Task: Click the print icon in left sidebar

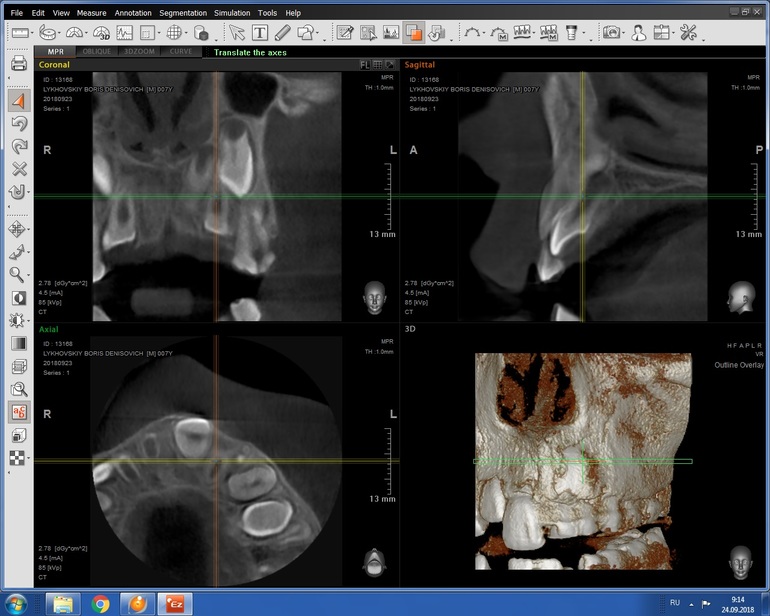Action: point(19,65)
